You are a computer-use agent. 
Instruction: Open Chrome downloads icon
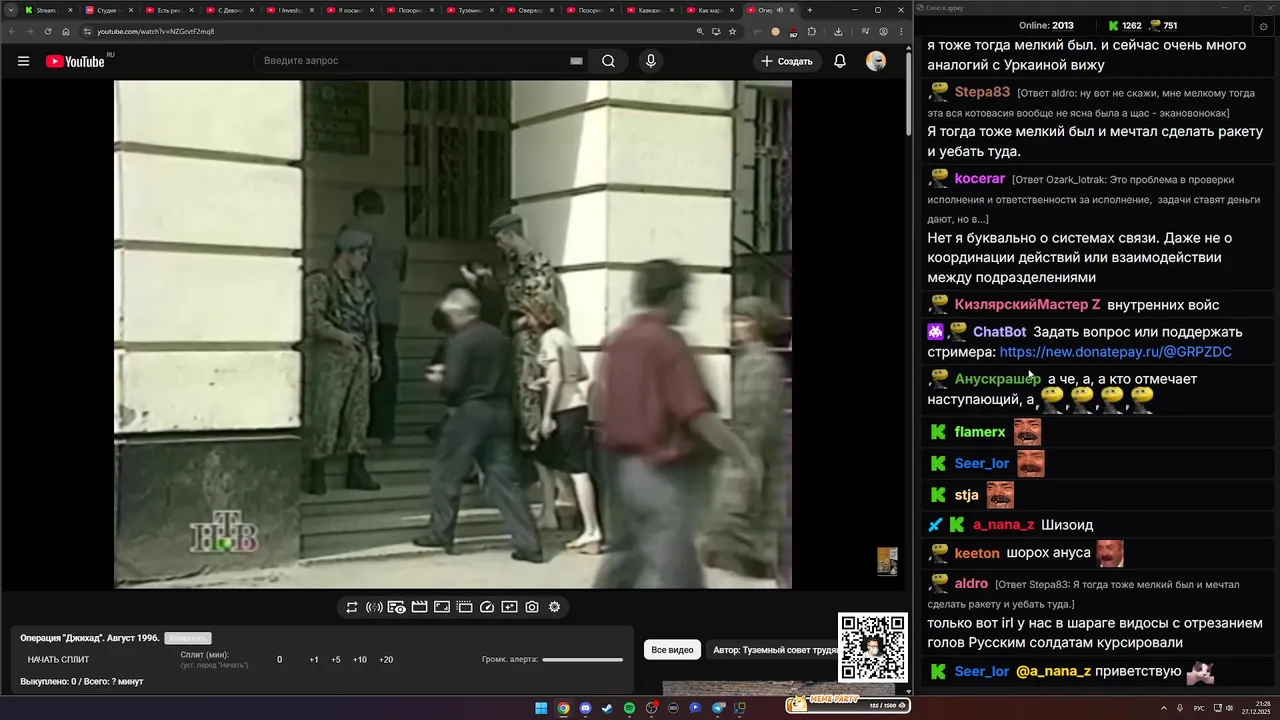coord(838,31)
